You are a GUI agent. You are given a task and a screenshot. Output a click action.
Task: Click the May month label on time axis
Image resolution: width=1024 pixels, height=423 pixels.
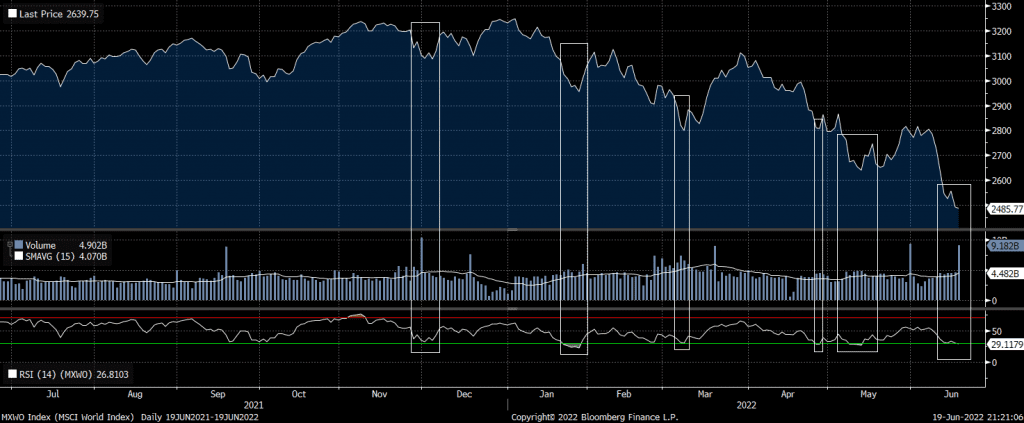click(x=867, y=394)
